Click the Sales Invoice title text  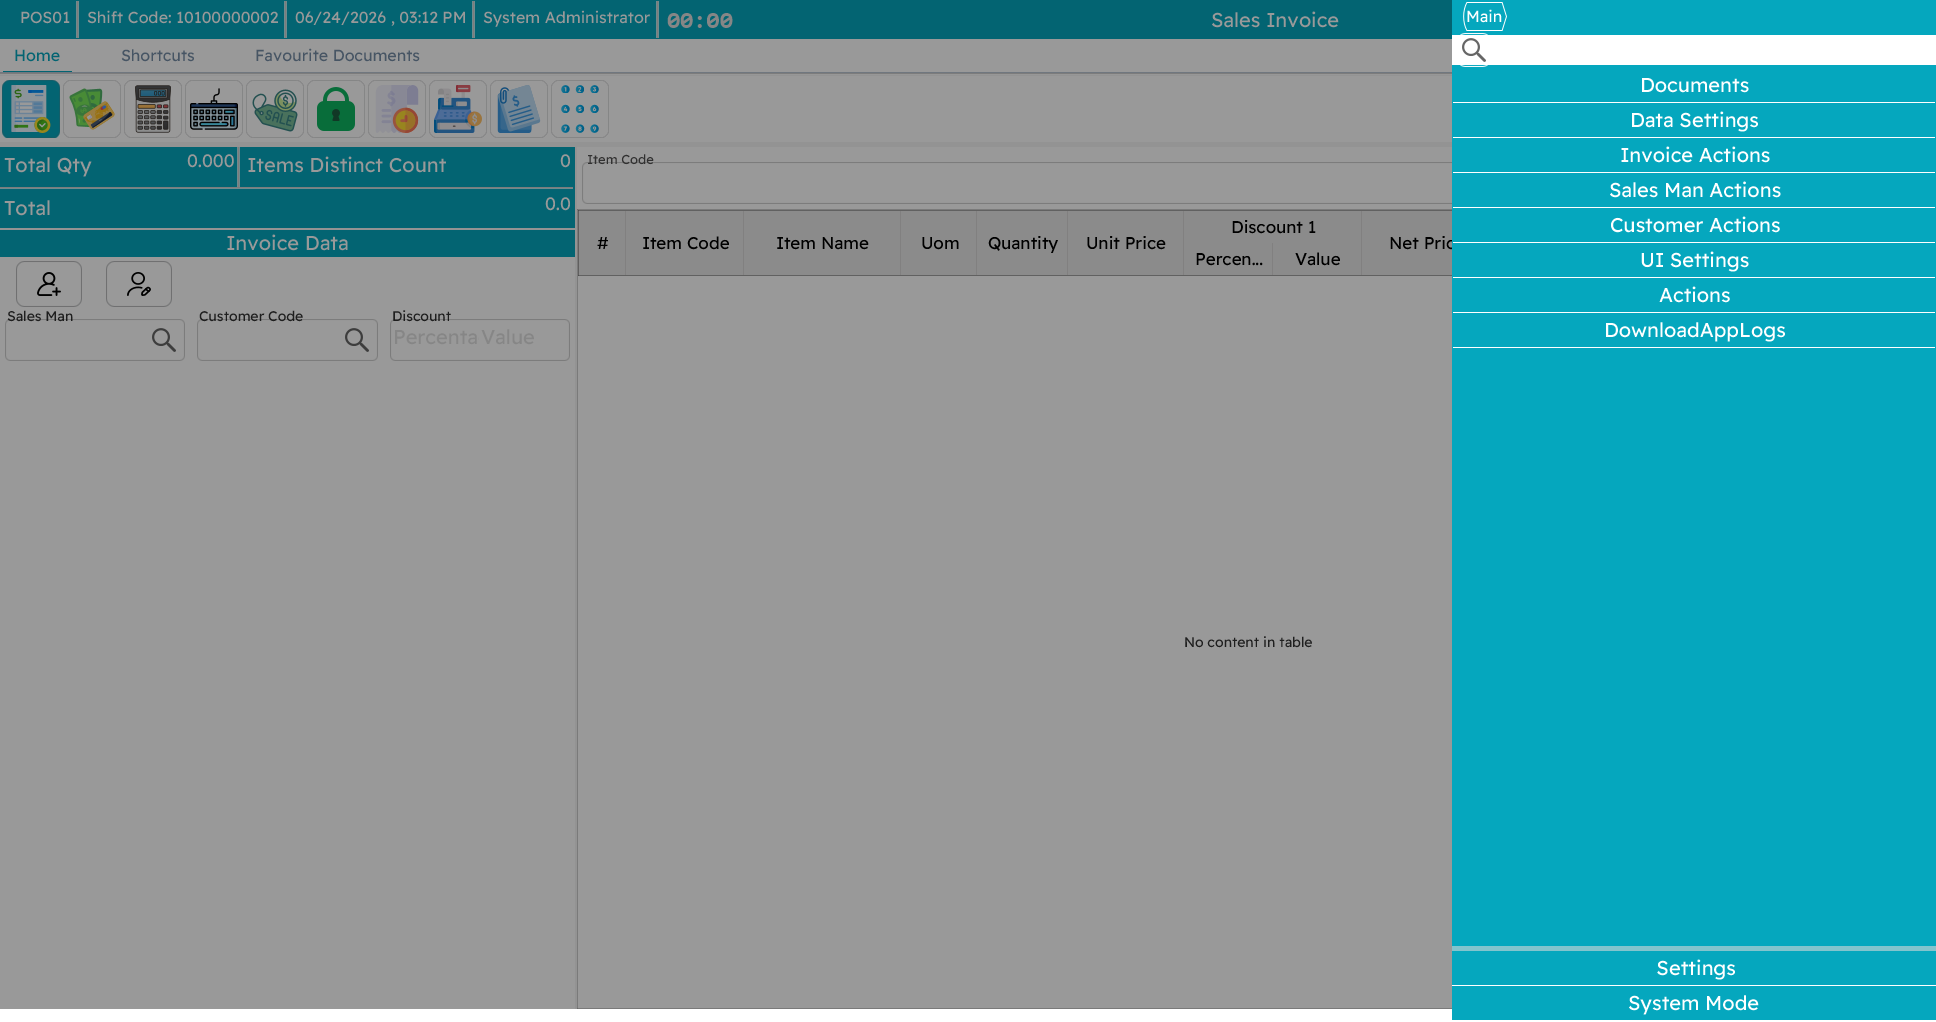1274,20
